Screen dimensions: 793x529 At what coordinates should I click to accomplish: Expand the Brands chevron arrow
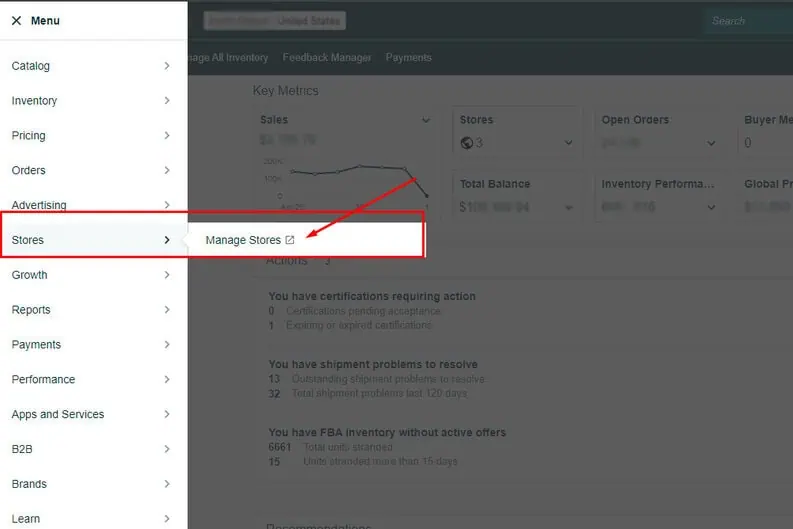pos(167,484)
